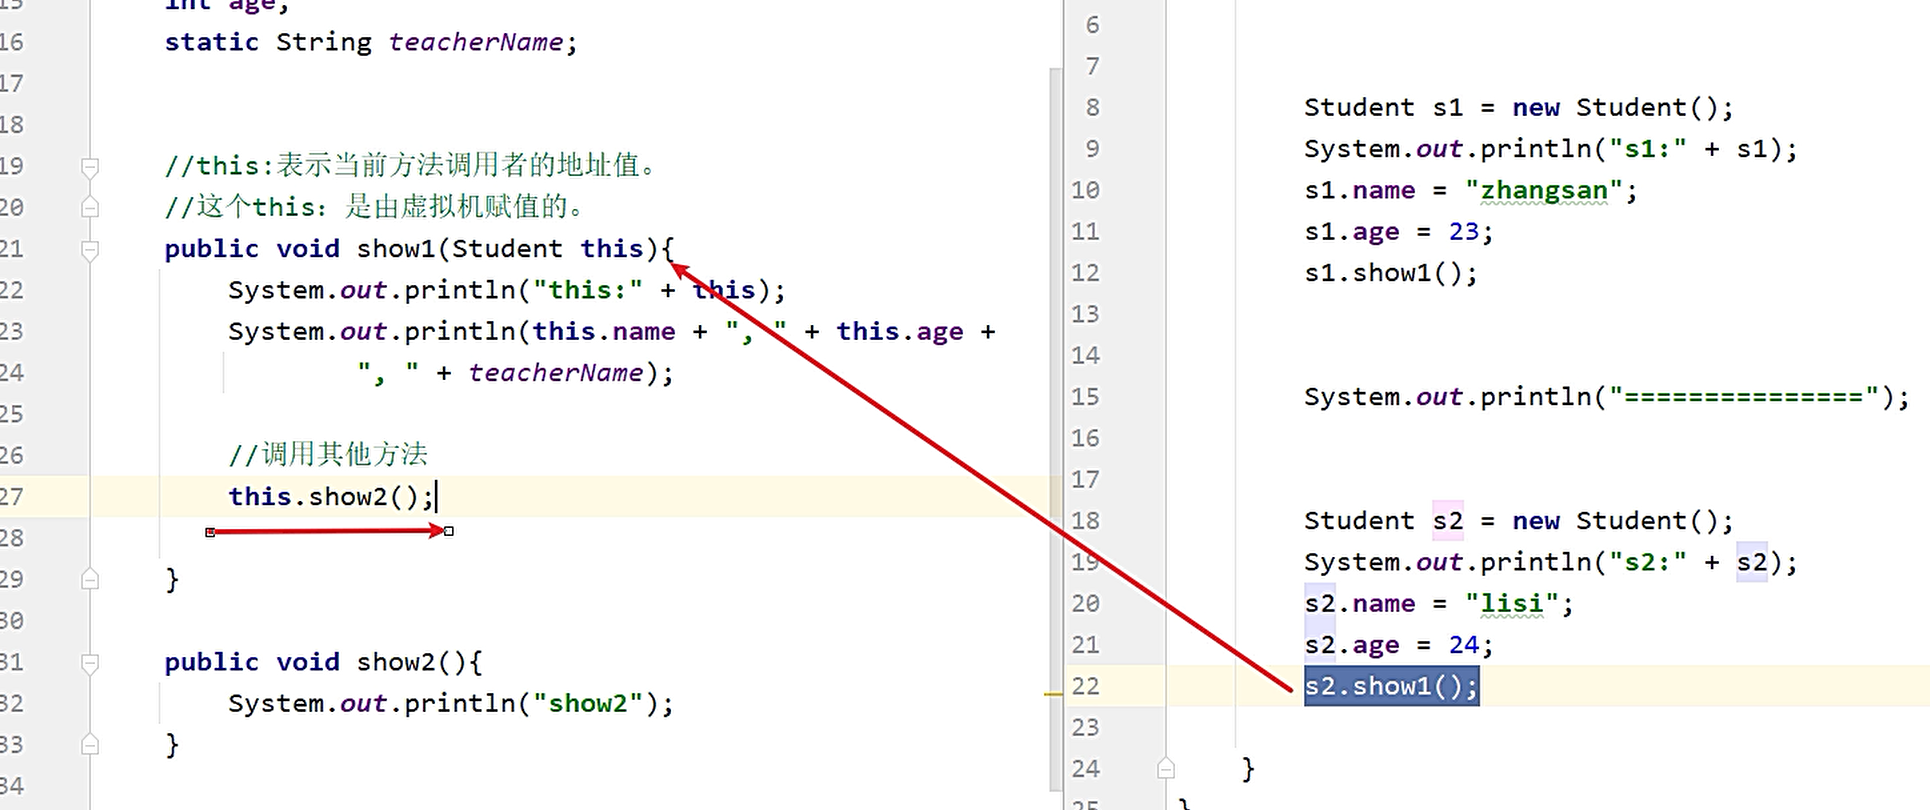
Task: Click 'Student s2 = new Student();' line
Action: pyautogui.click(x=1518, y=521)
